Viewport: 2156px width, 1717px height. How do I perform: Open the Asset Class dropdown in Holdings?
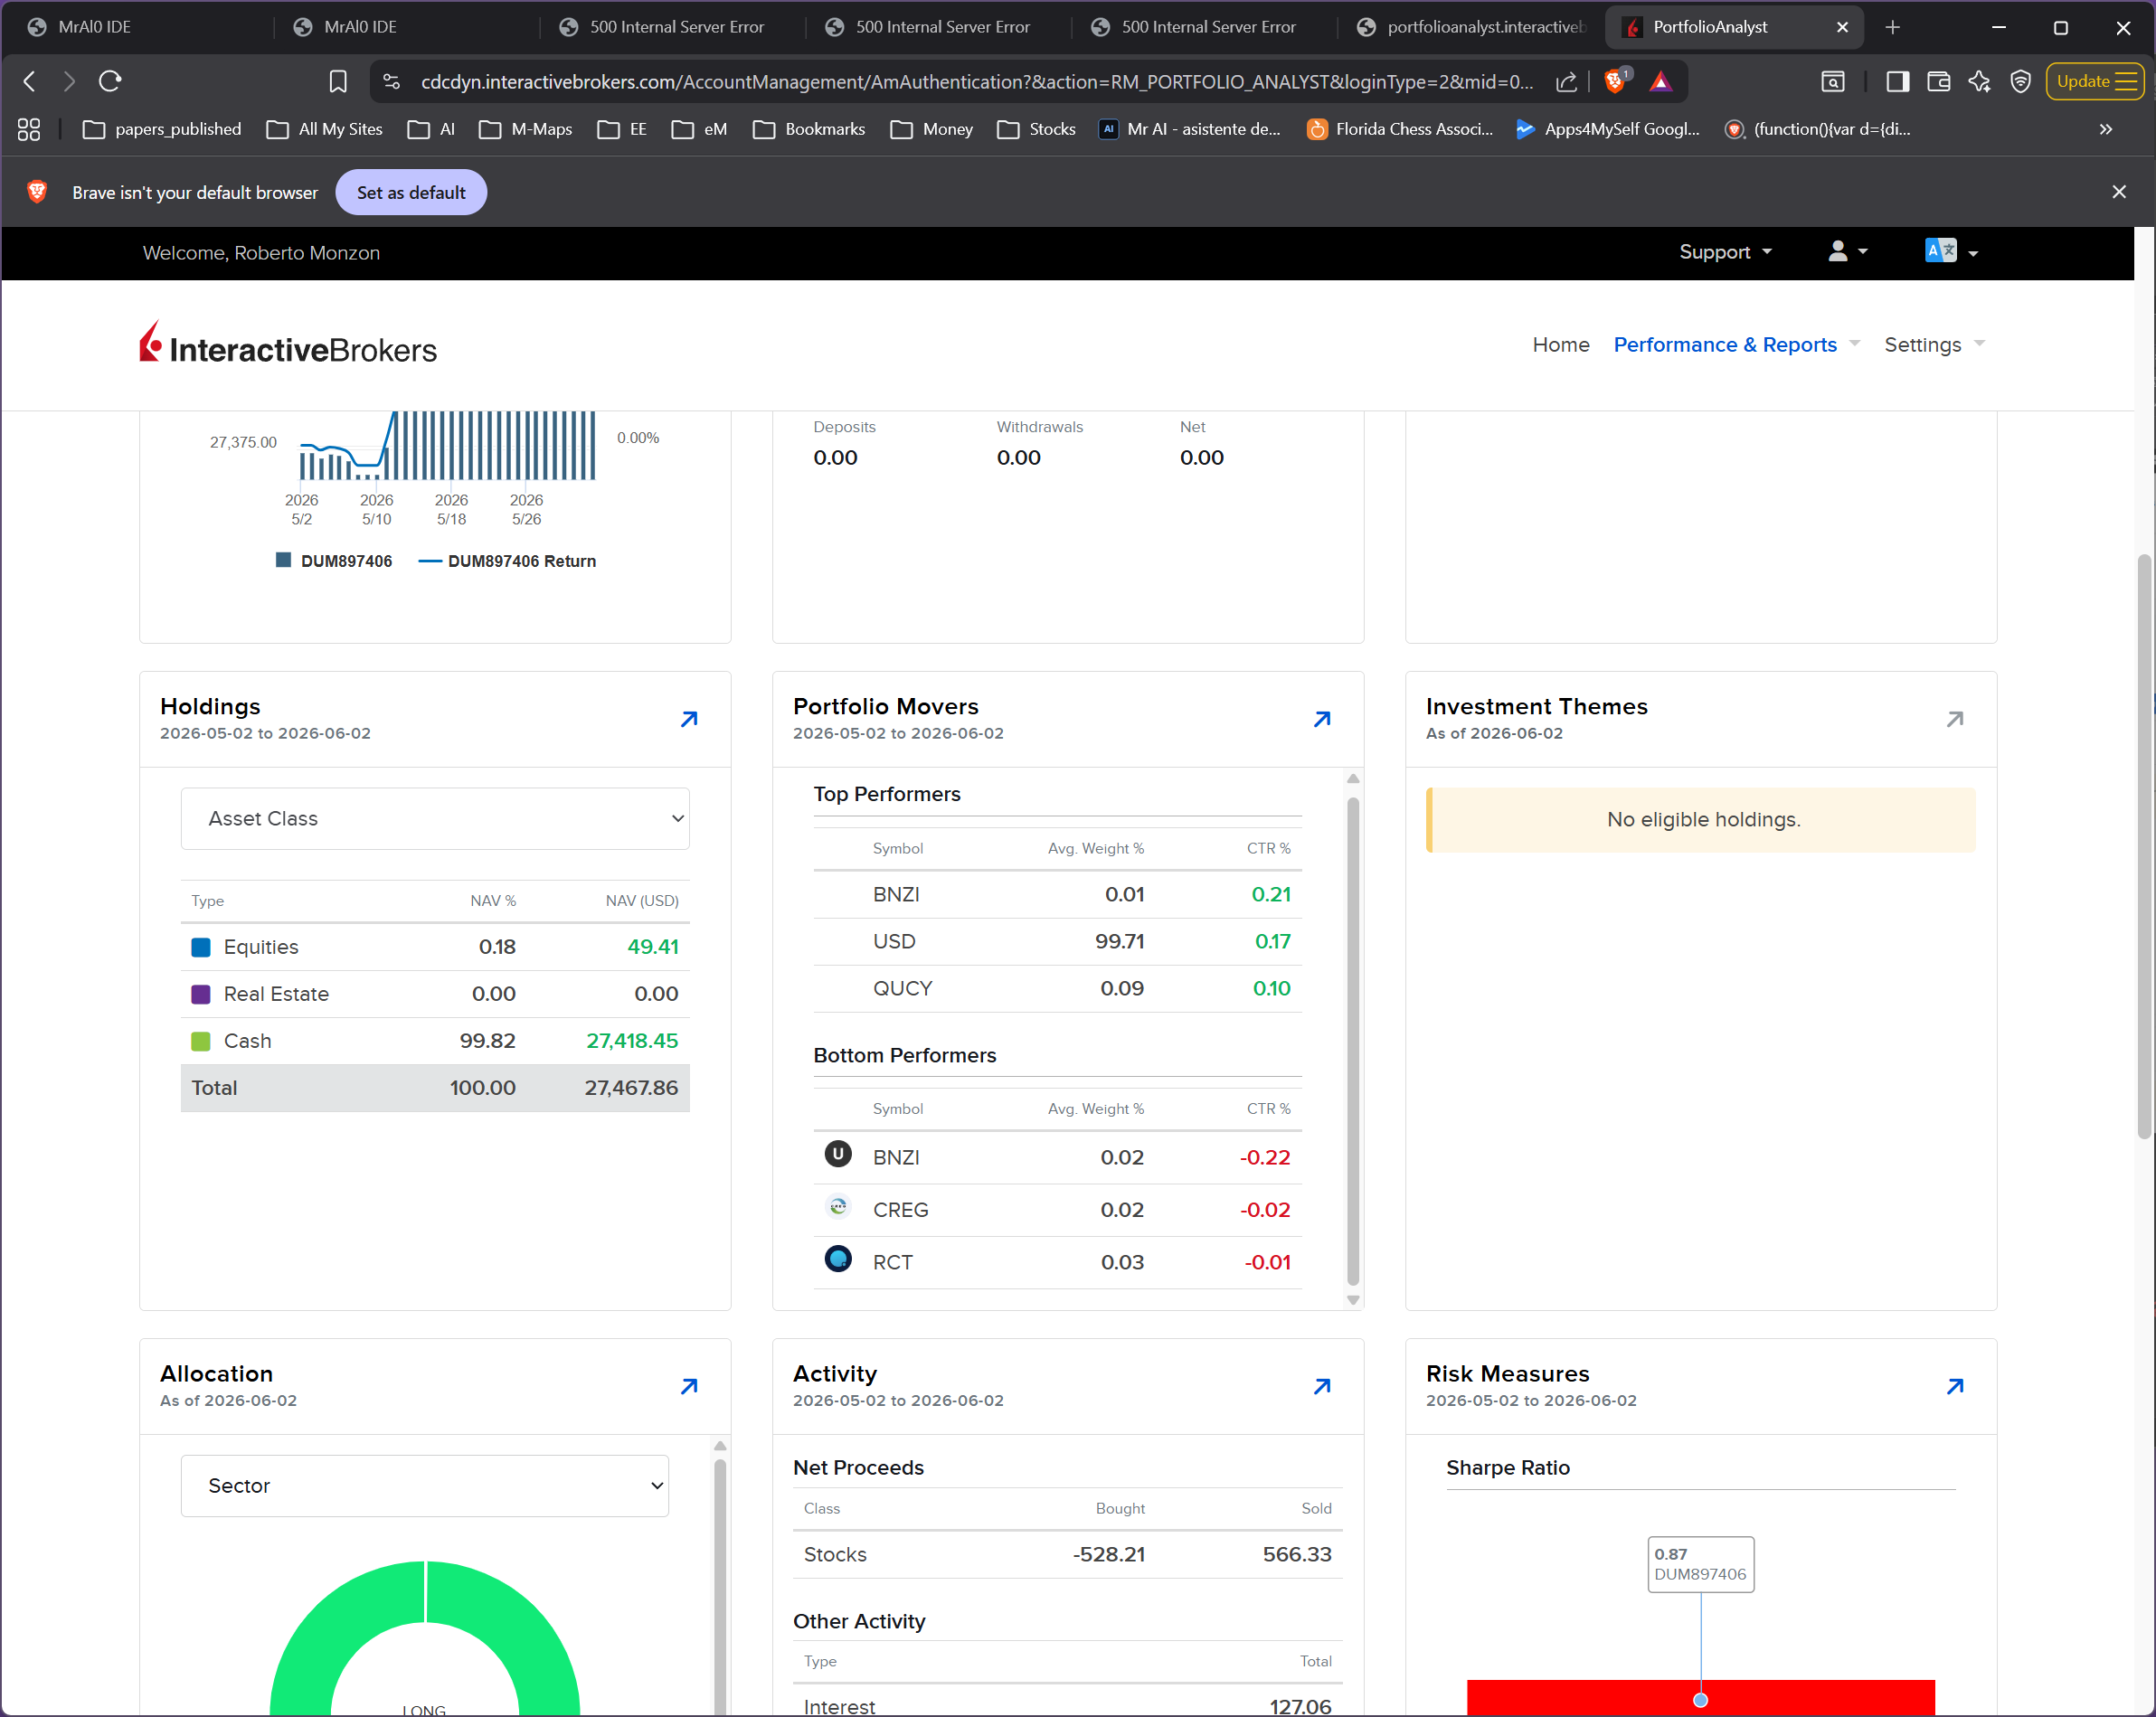click(x=435, y=818)
